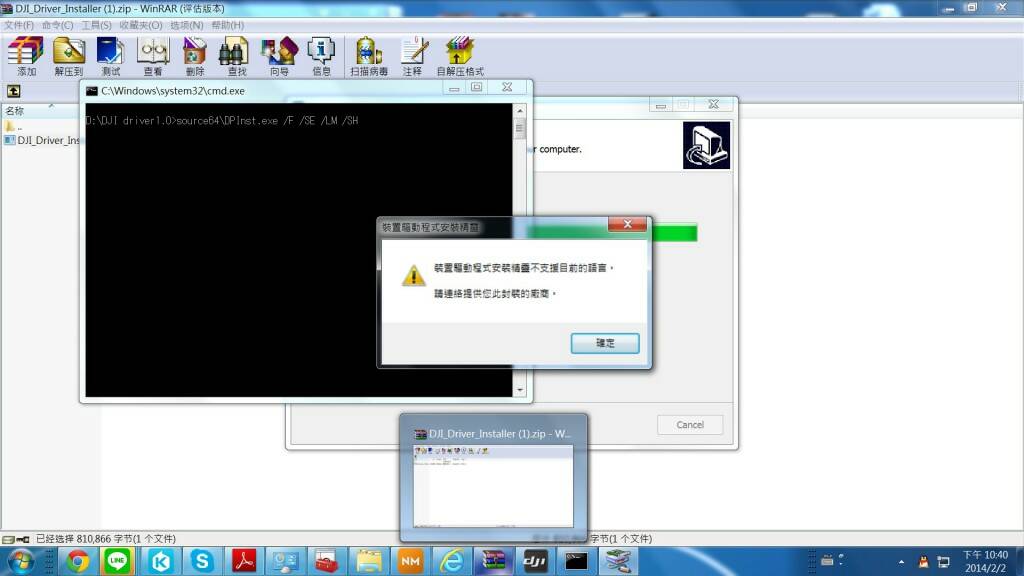Sort the file list by 名称 column
Screen dimensions: 1024x576
(15, 111)
